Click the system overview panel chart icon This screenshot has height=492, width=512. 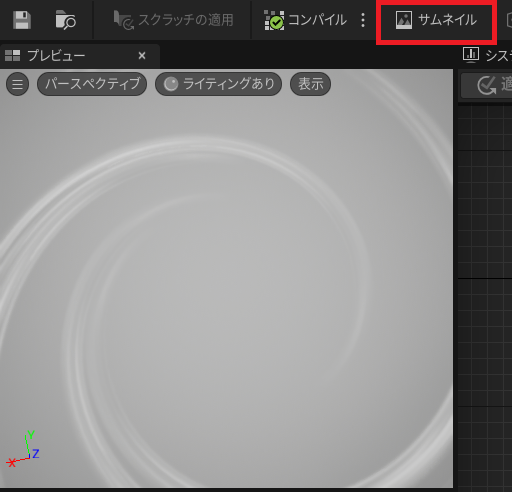[471, 55]
